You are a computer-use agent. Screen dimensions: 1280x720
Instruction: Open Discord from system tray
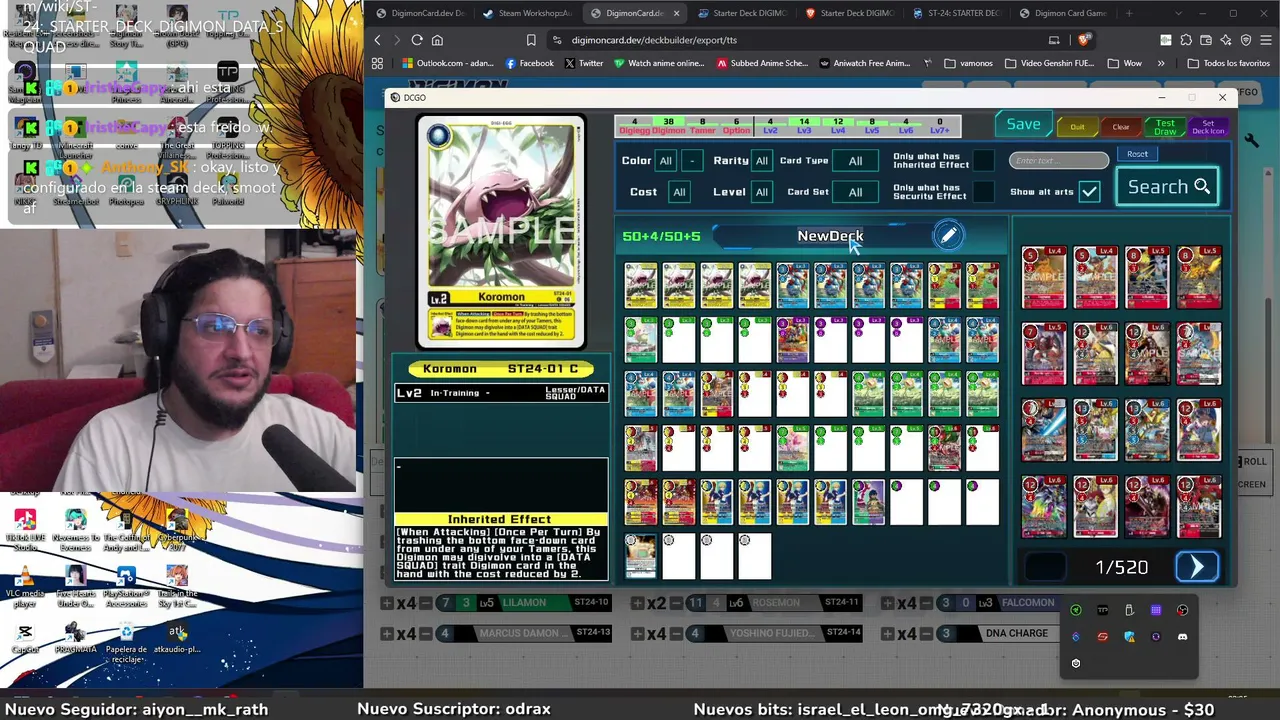[1182, 637]
